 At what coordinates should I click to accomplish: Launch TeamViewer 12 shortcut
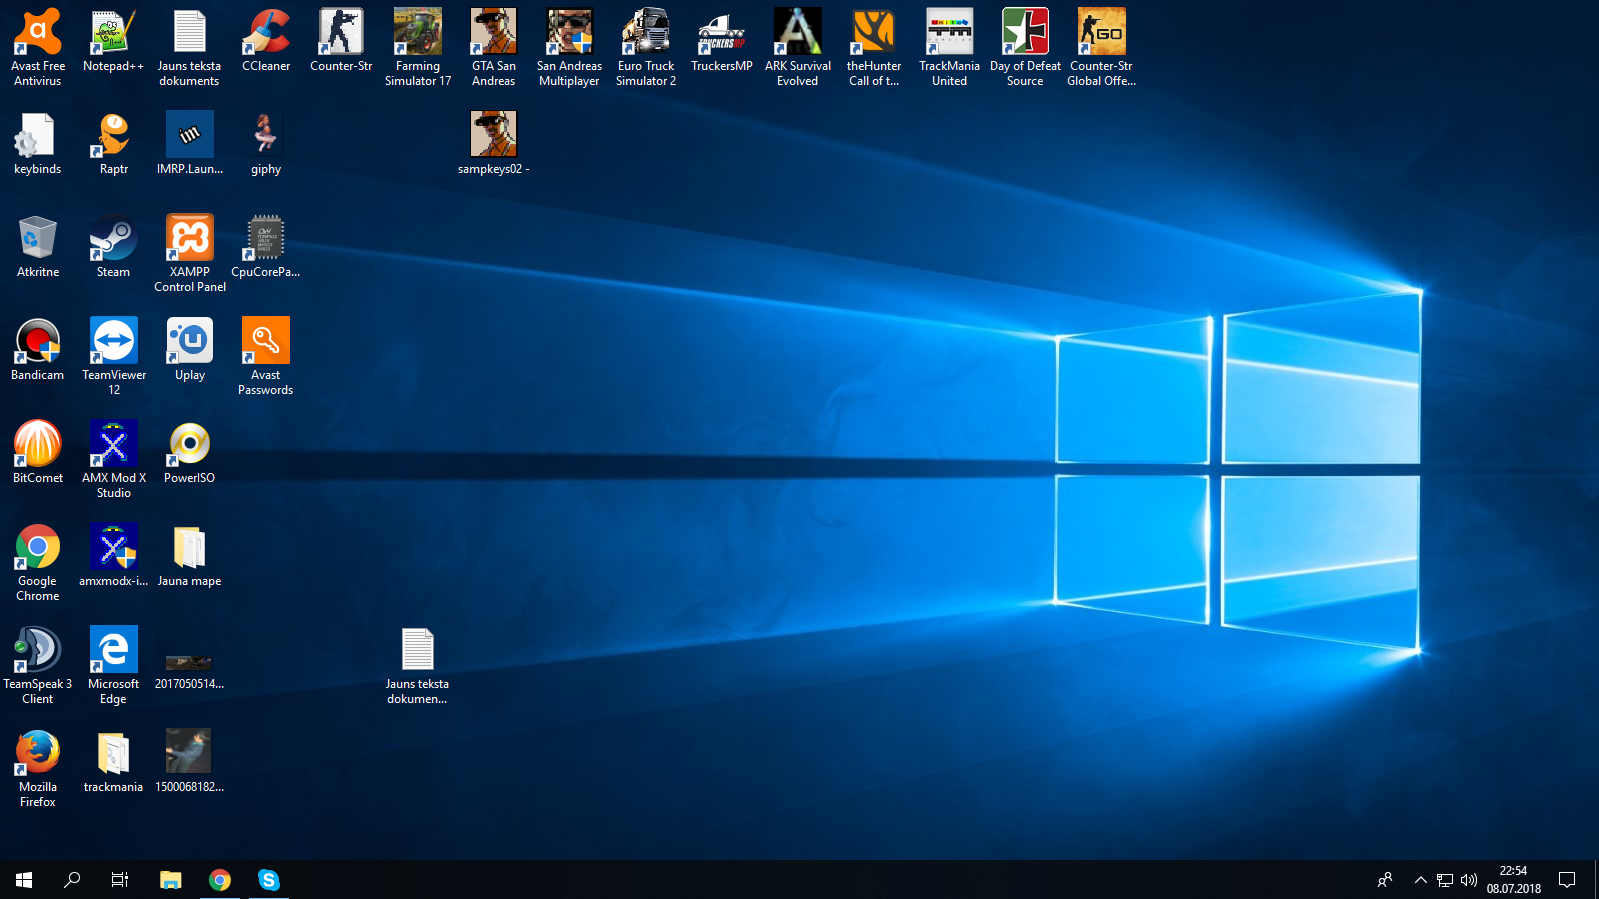pyautogui.click(x=113, y=356)
